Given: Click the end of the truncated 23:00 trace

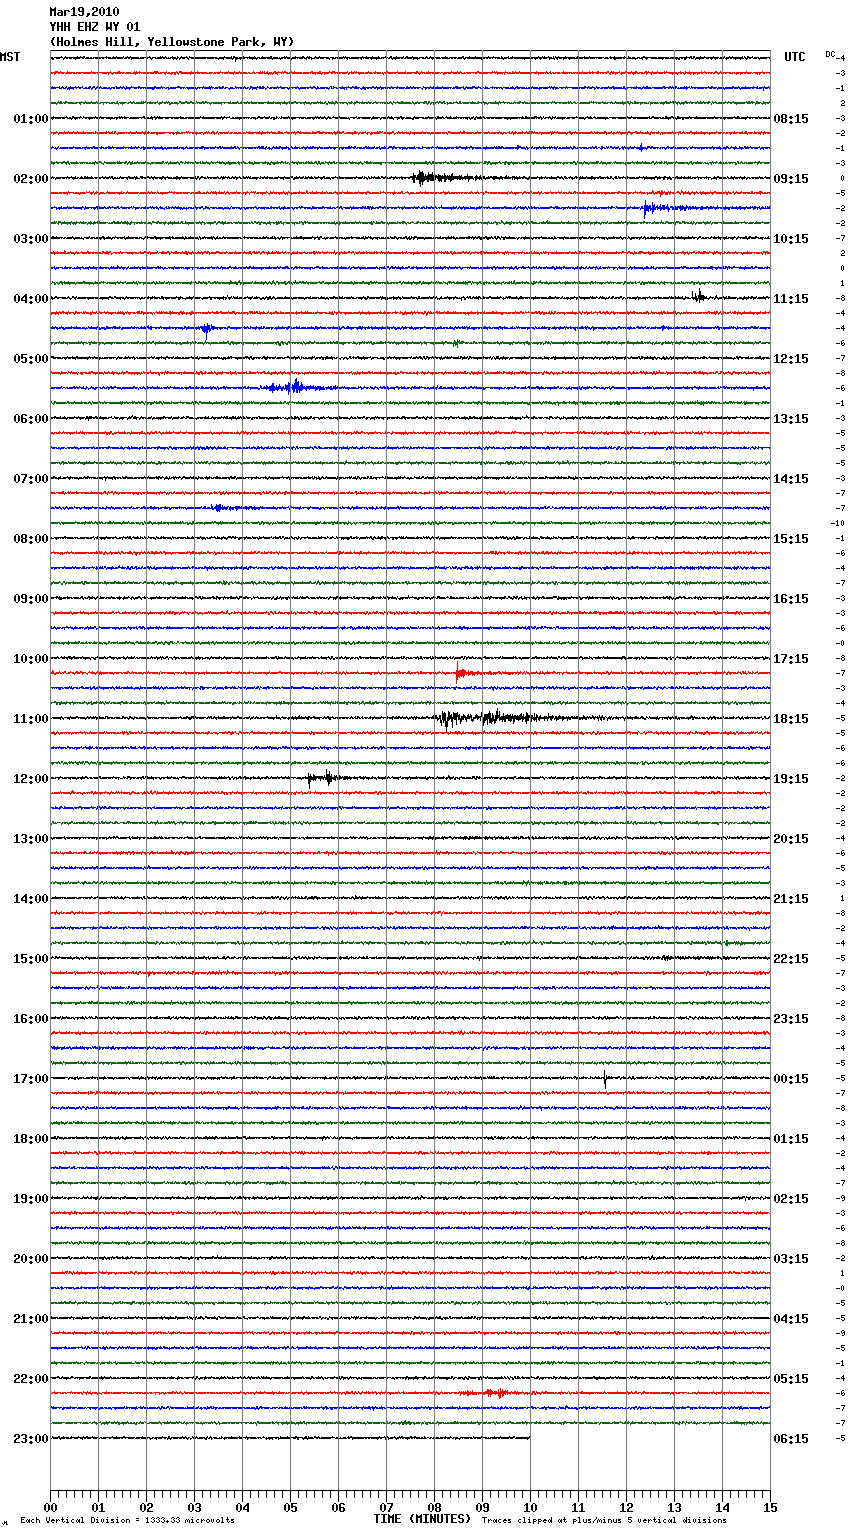Looking at the screenshot, I should tap(529, 1438).
